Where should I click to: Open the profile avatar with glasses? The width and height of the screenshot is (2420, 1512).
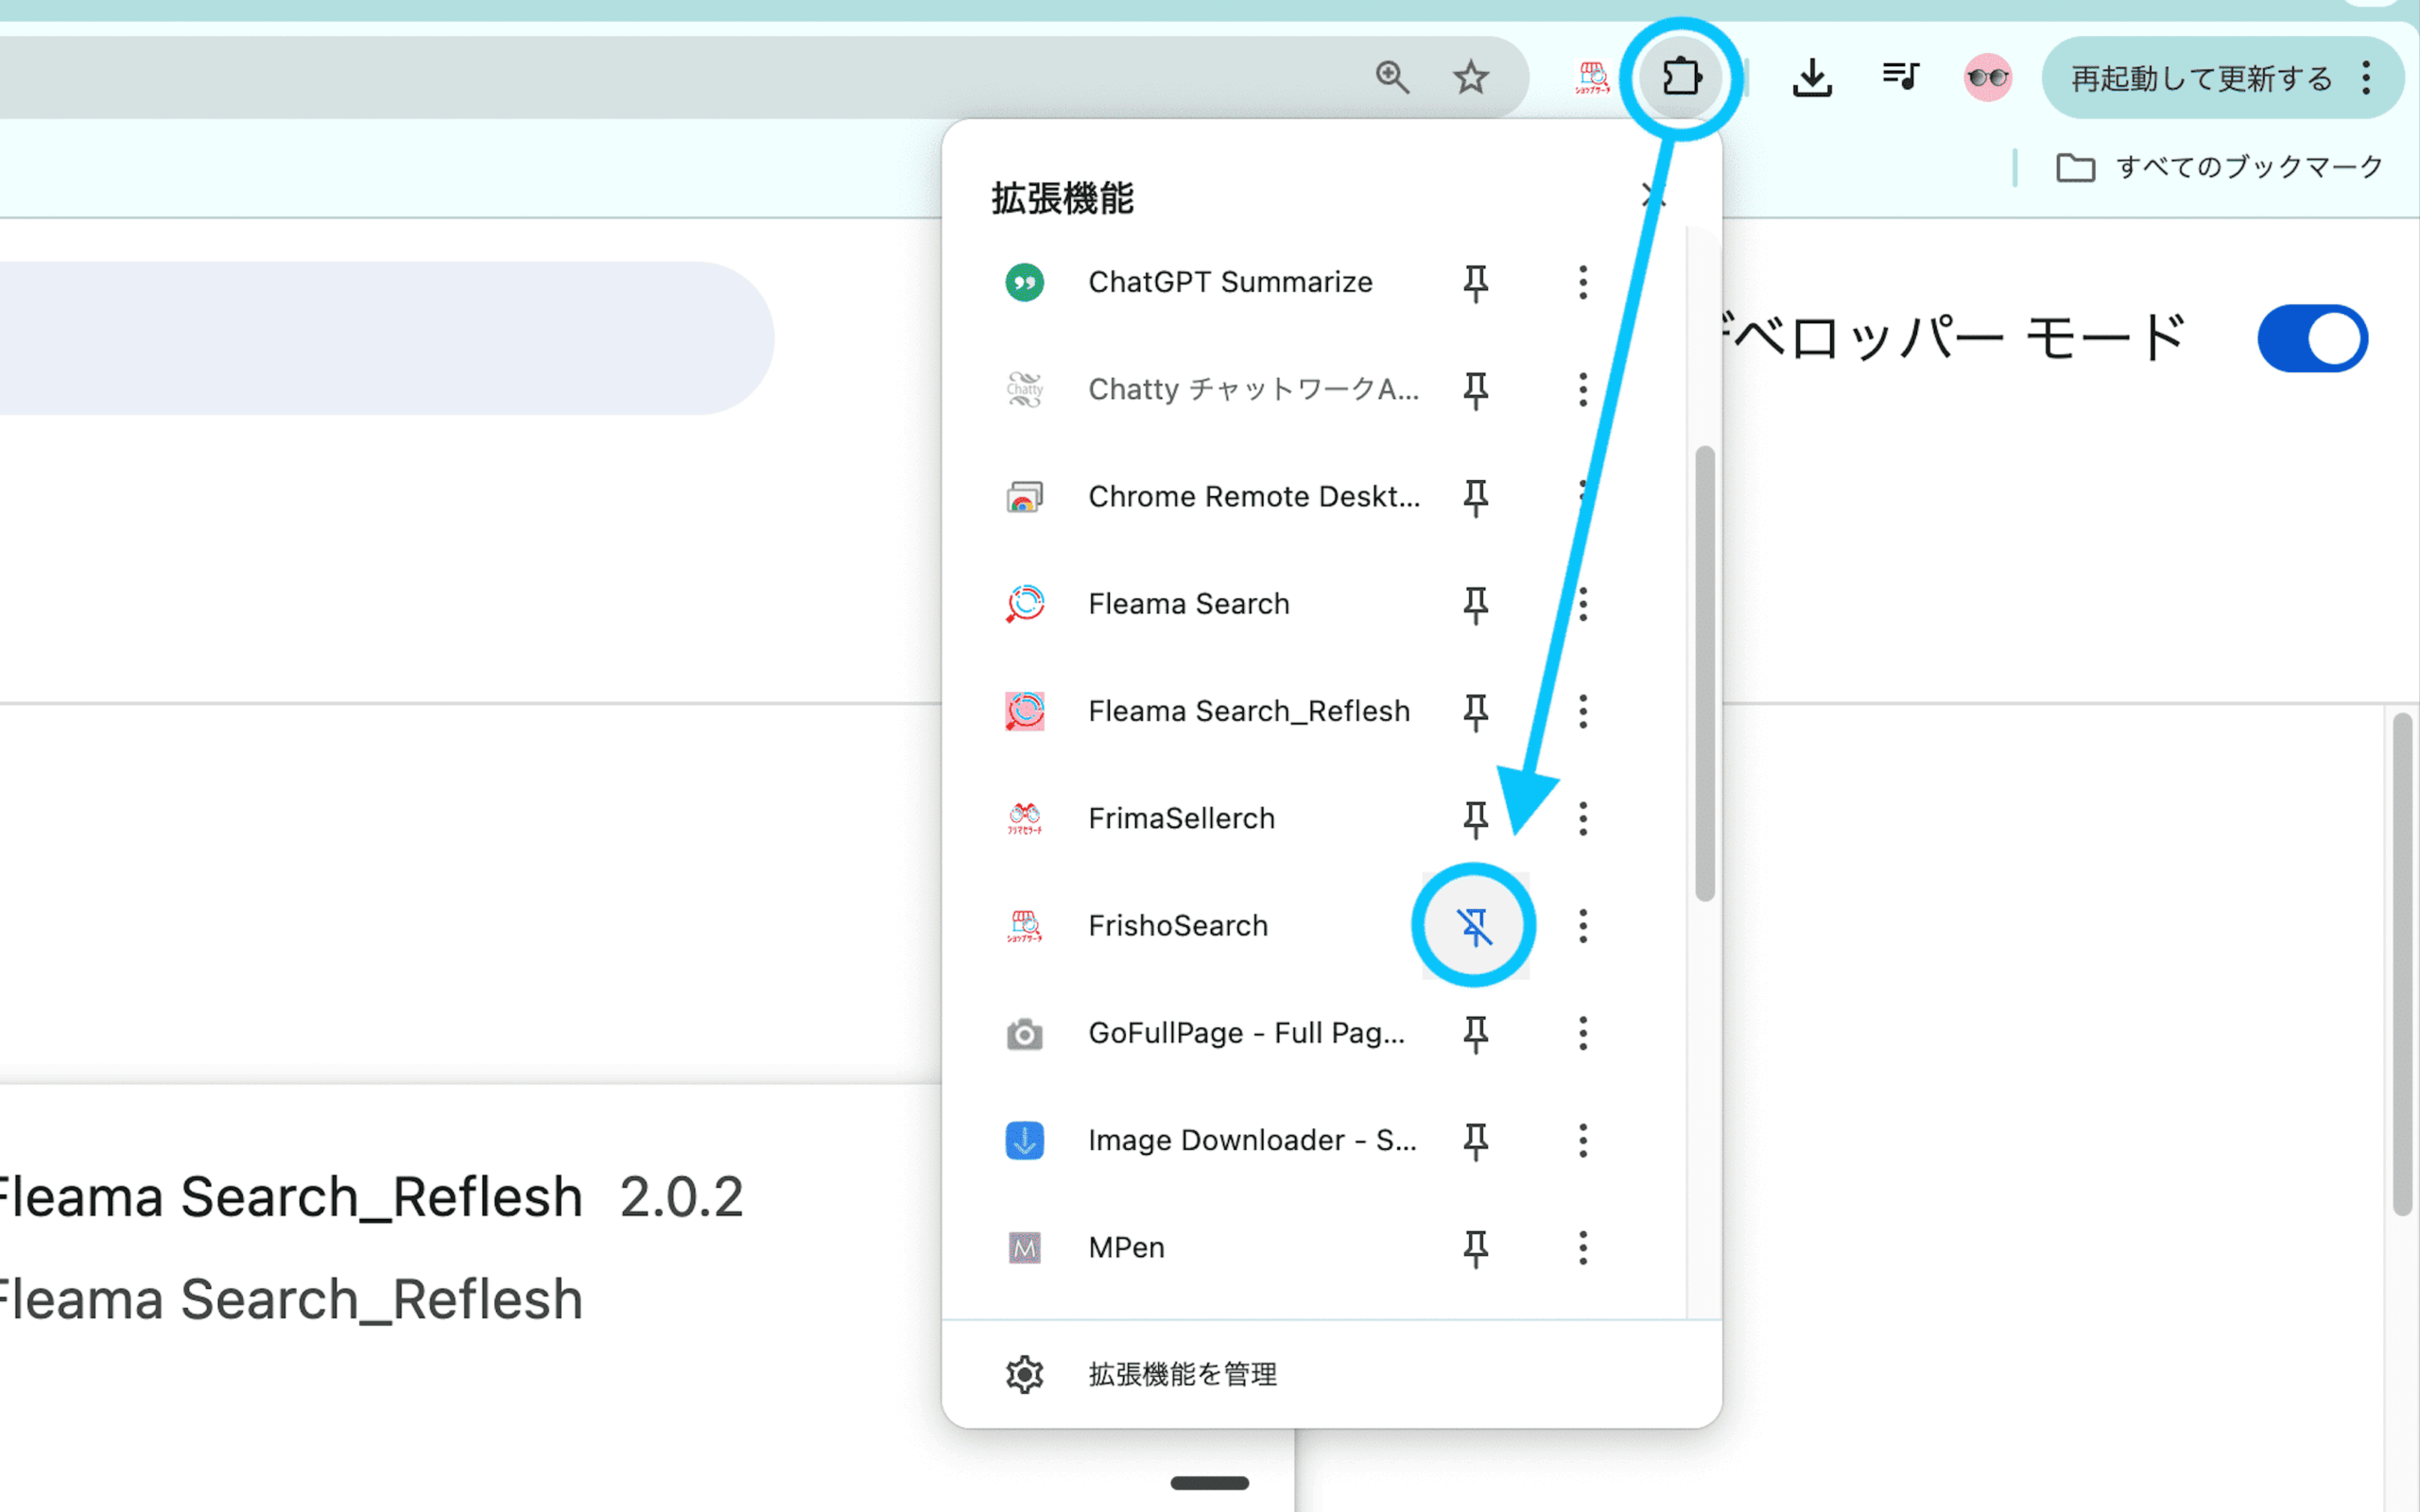click(1987, 77)
